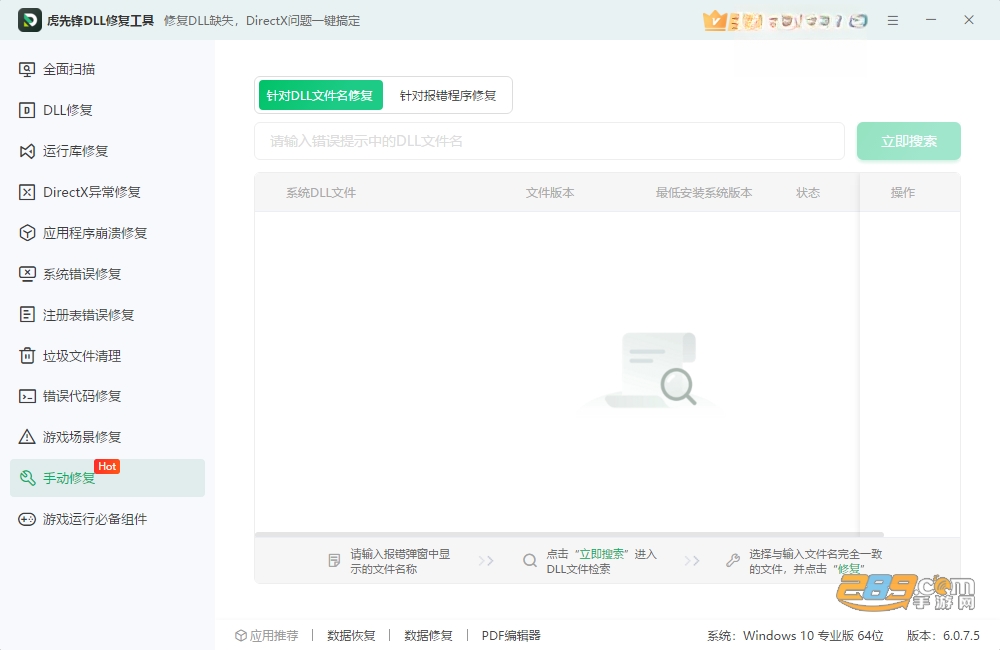
Task: Select the 针对DLL文件名修复 tab
Action: pyautogui.click(x=320, y=95)
